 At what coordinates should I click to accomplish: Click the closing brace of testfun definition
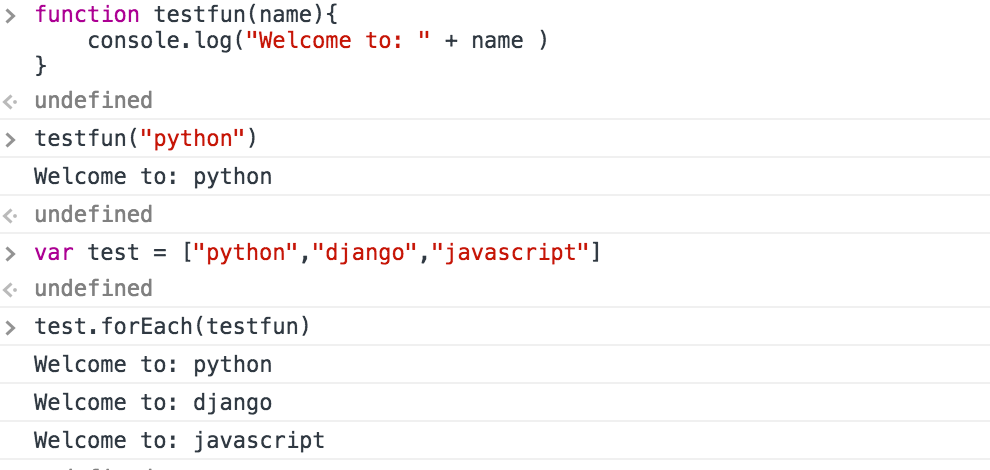[40, 66]
